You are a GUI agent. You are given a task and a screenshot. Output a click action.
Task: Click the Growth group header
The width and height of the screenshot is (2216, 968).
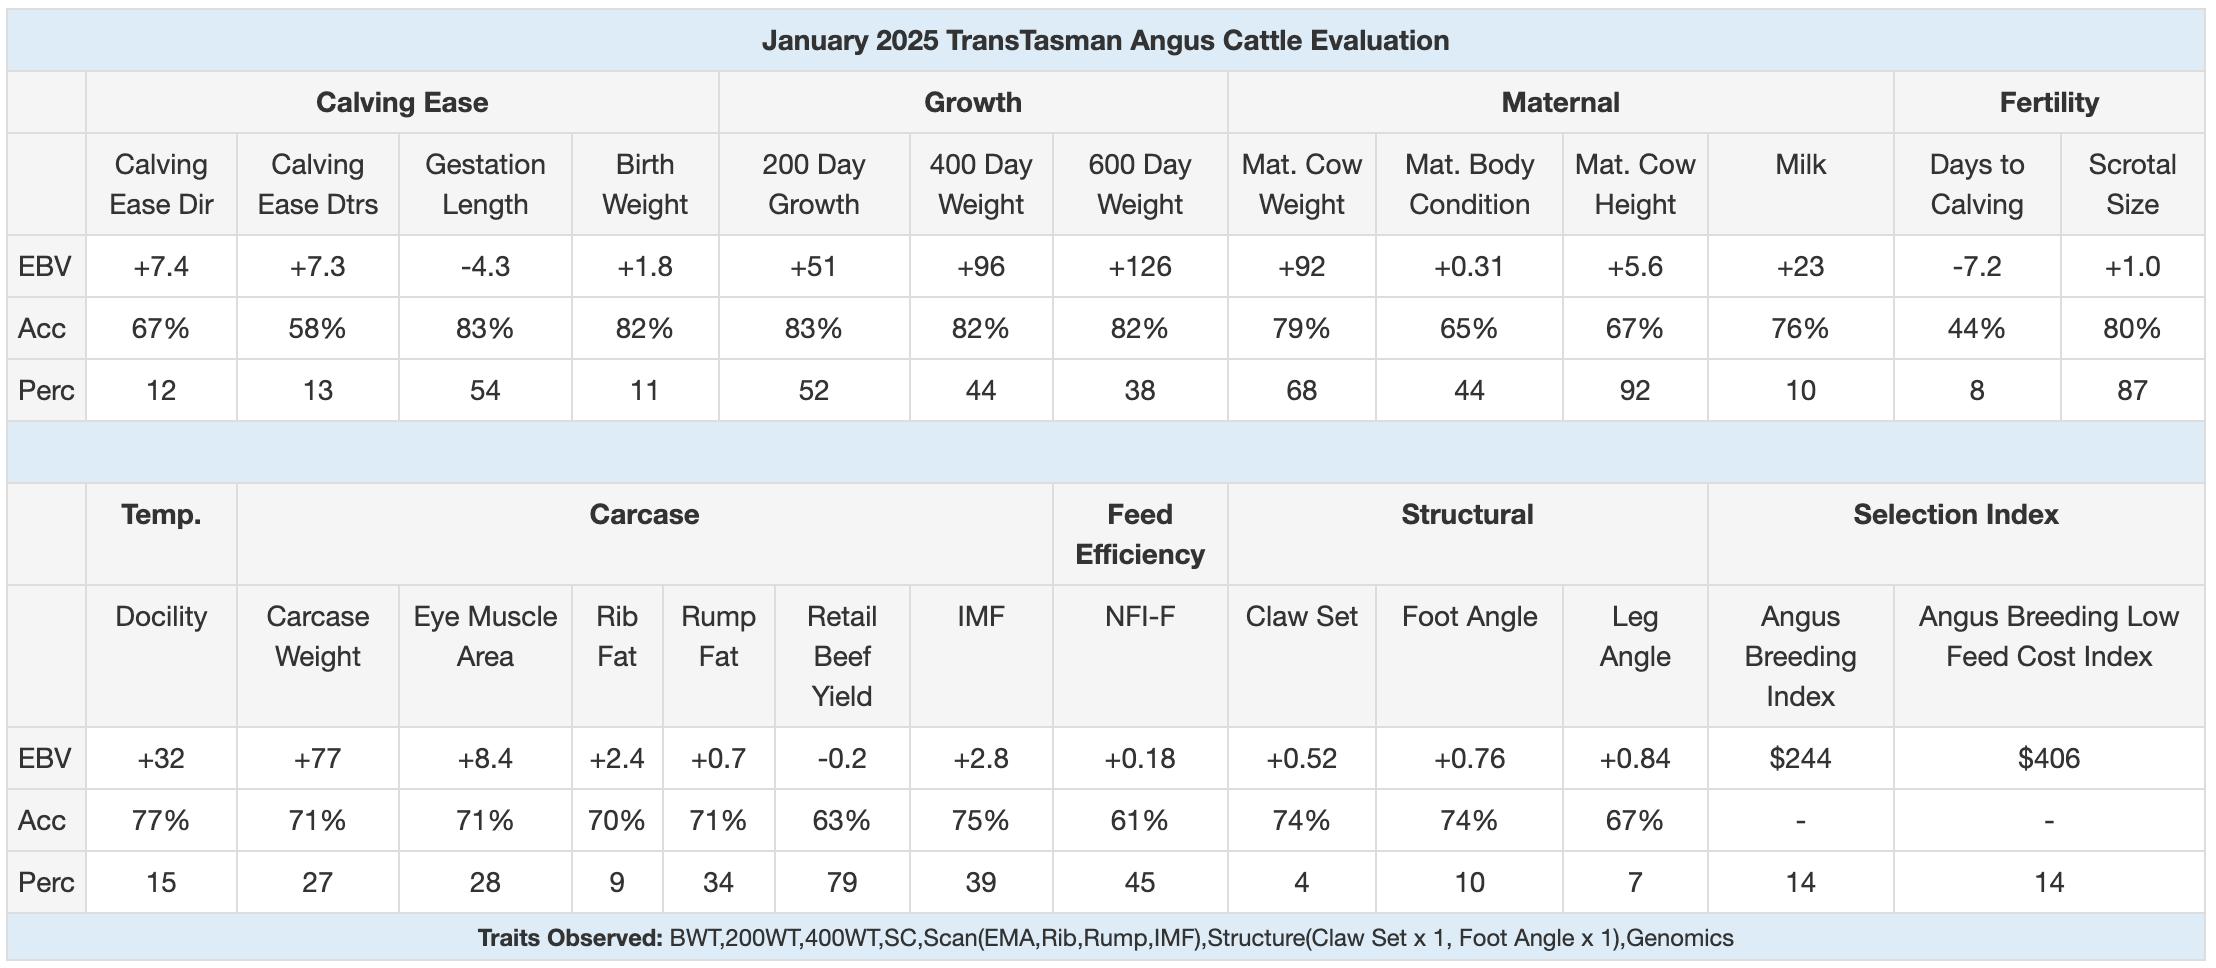tap(972, 102)
